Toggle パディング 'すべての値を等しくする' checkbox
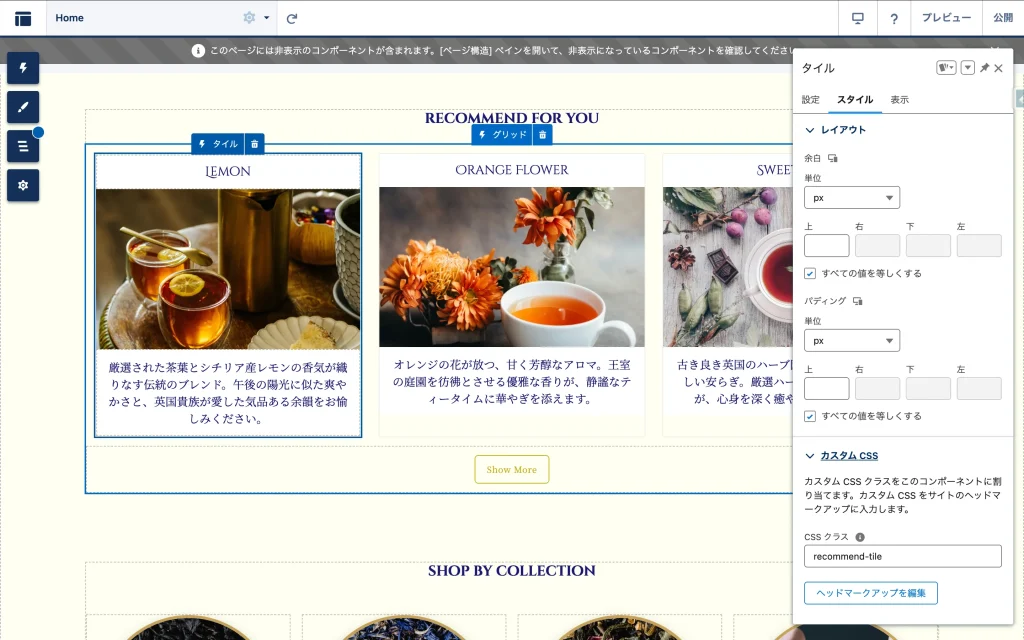The width and height of the screenshot is (1024, 640). click(x=811, y=416)
